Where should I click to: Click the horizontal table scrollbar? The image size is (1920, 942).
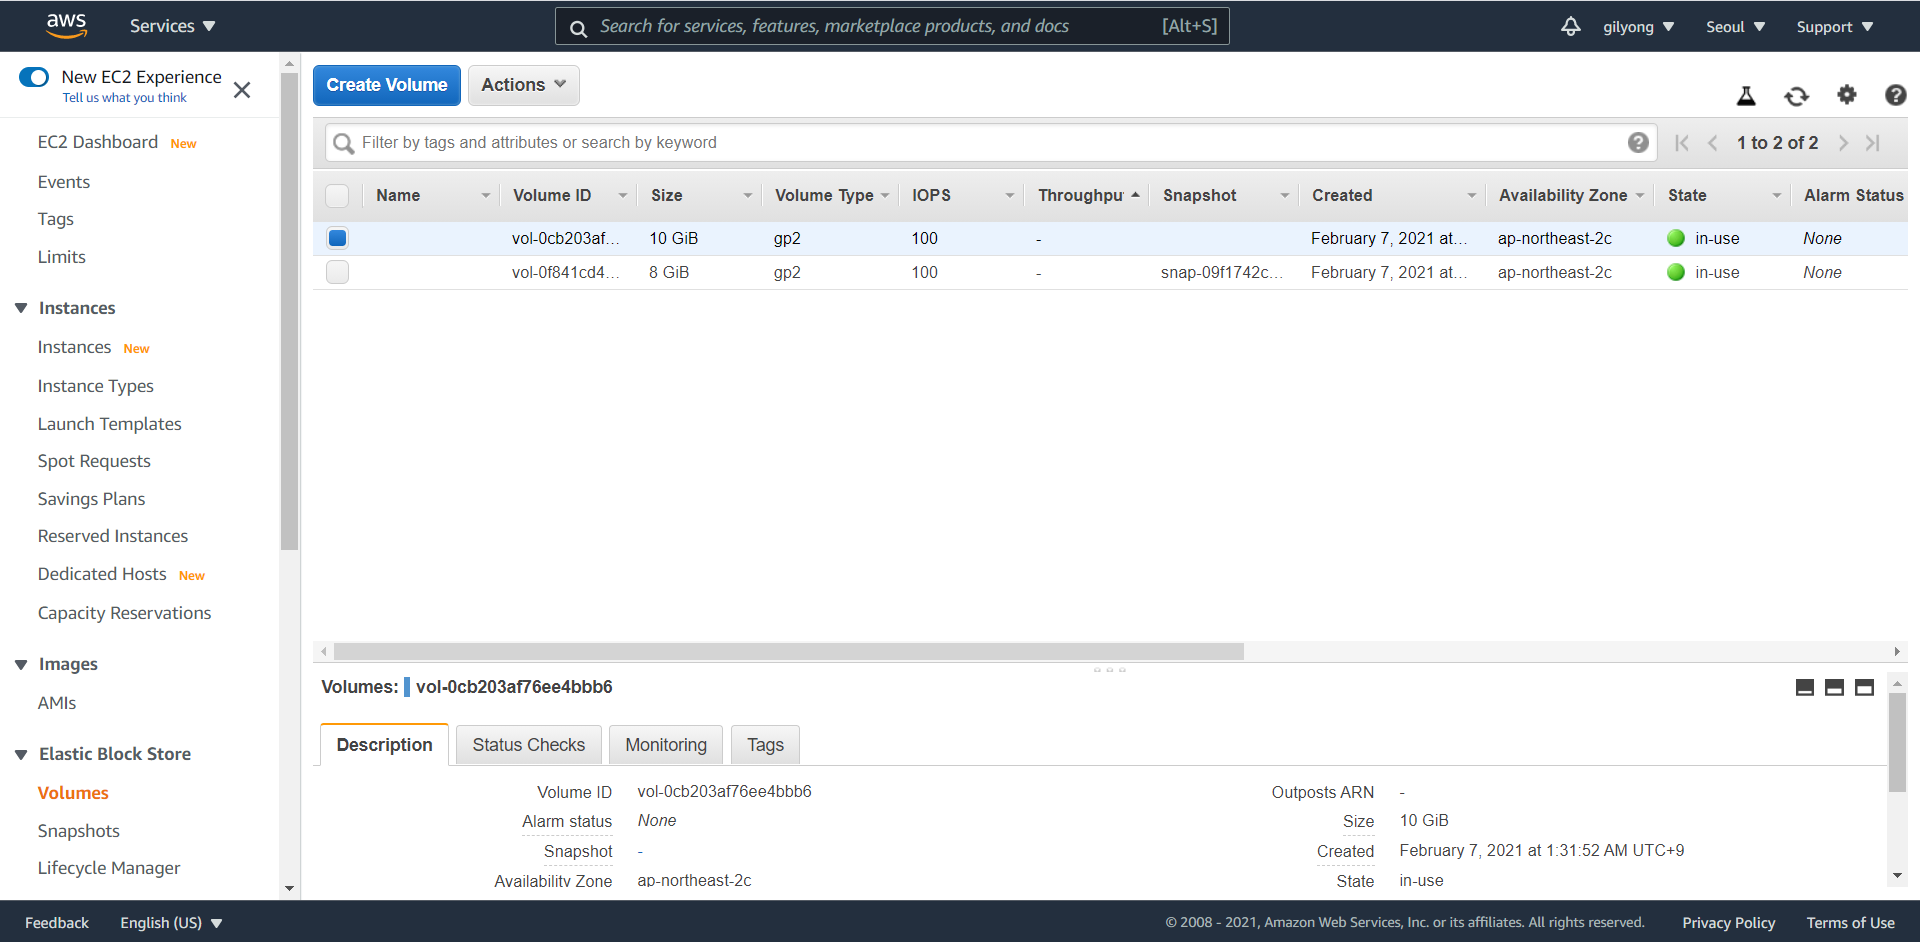pyautogui.click(x=788, y=652)
